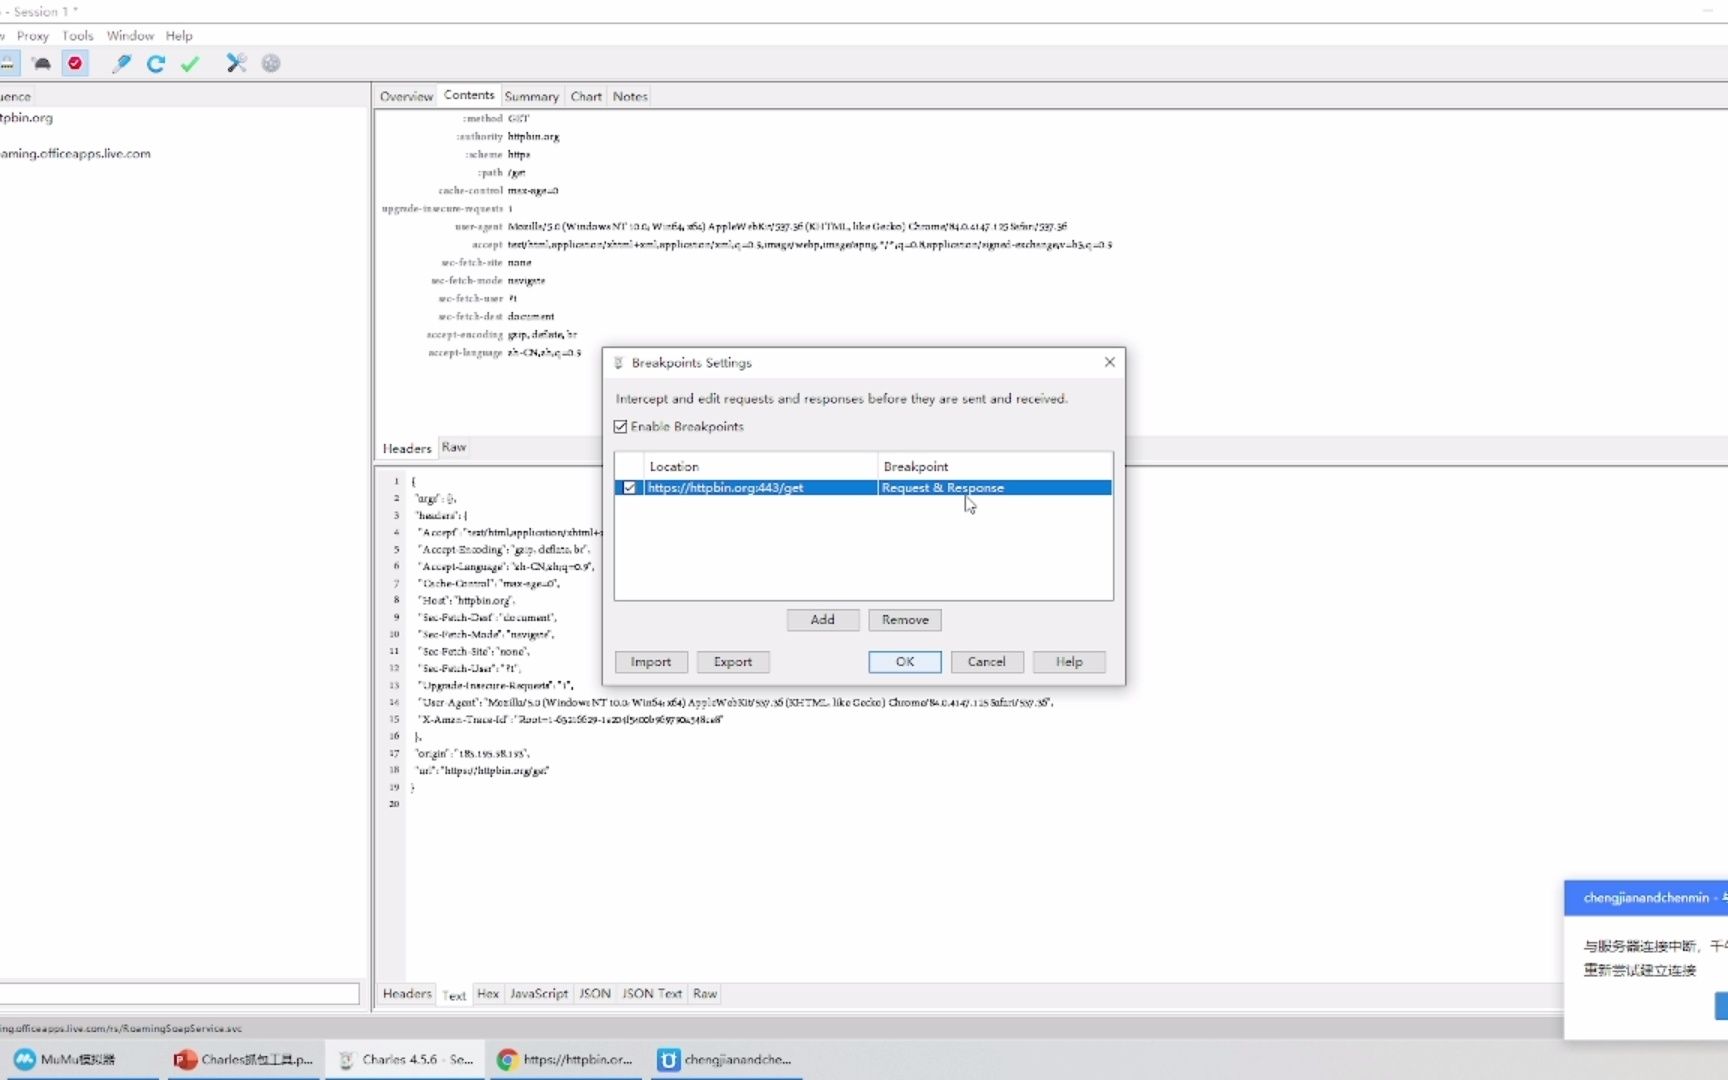The image size is (1728, 1080).
Task: Switch to the Contents tab
Action: pos(469,95)
